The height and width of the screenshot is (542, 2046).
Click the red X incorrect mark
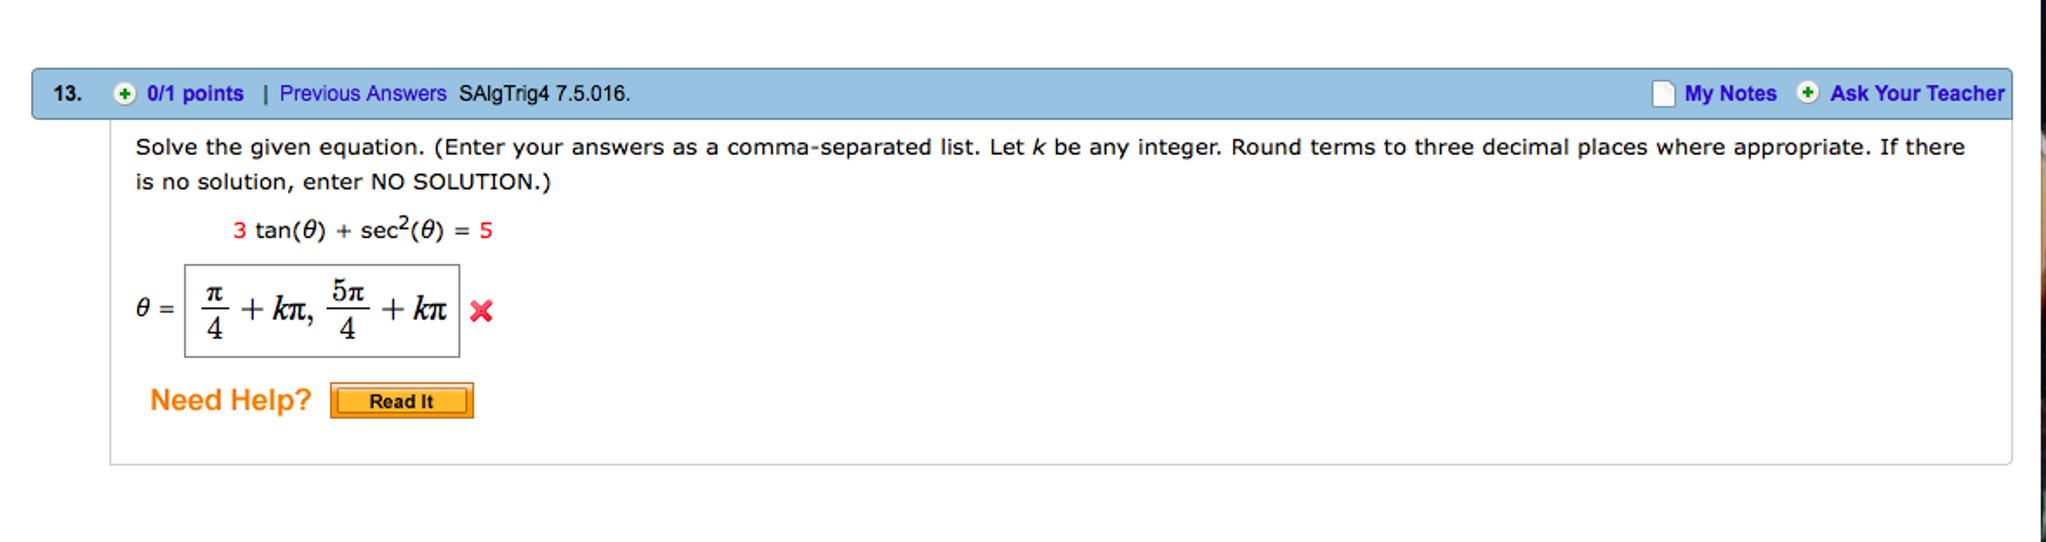click(x=481, y=311)
